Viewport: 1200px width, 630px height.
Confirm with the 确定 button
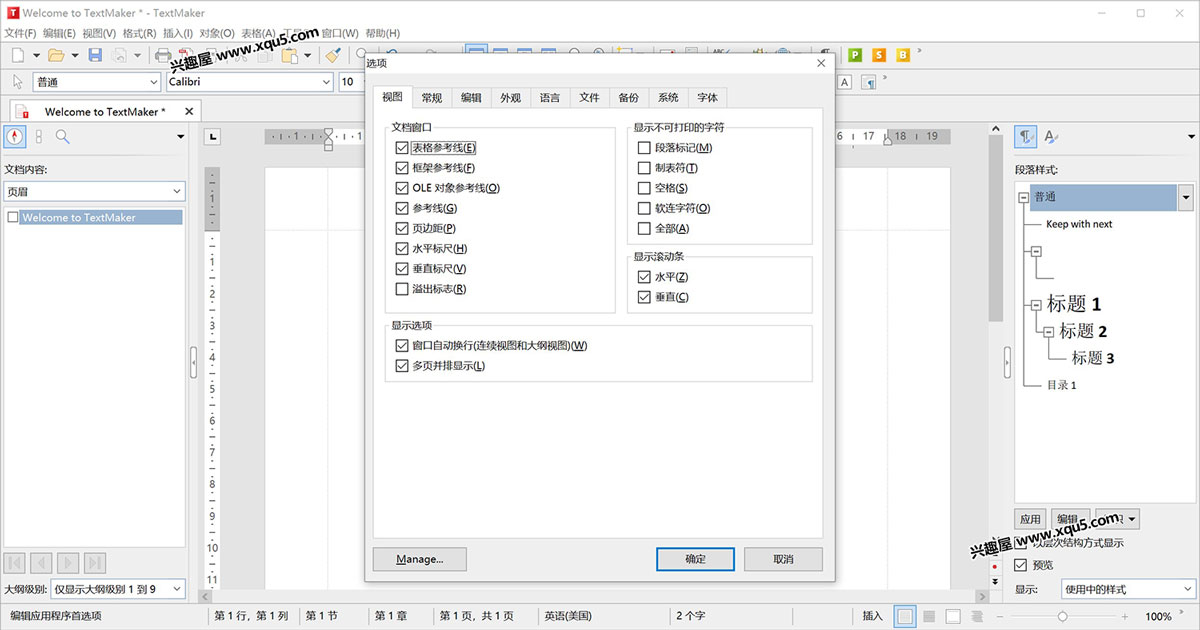point(695,559)
